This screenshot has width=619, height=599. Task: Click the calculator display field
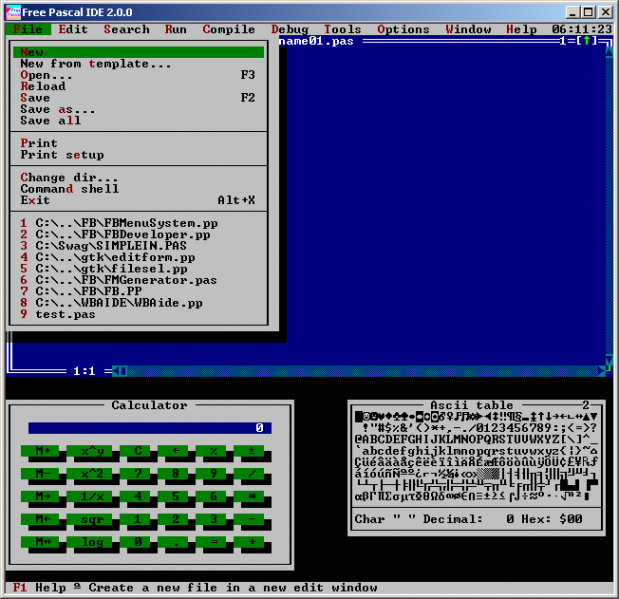(x=148, y=428)
